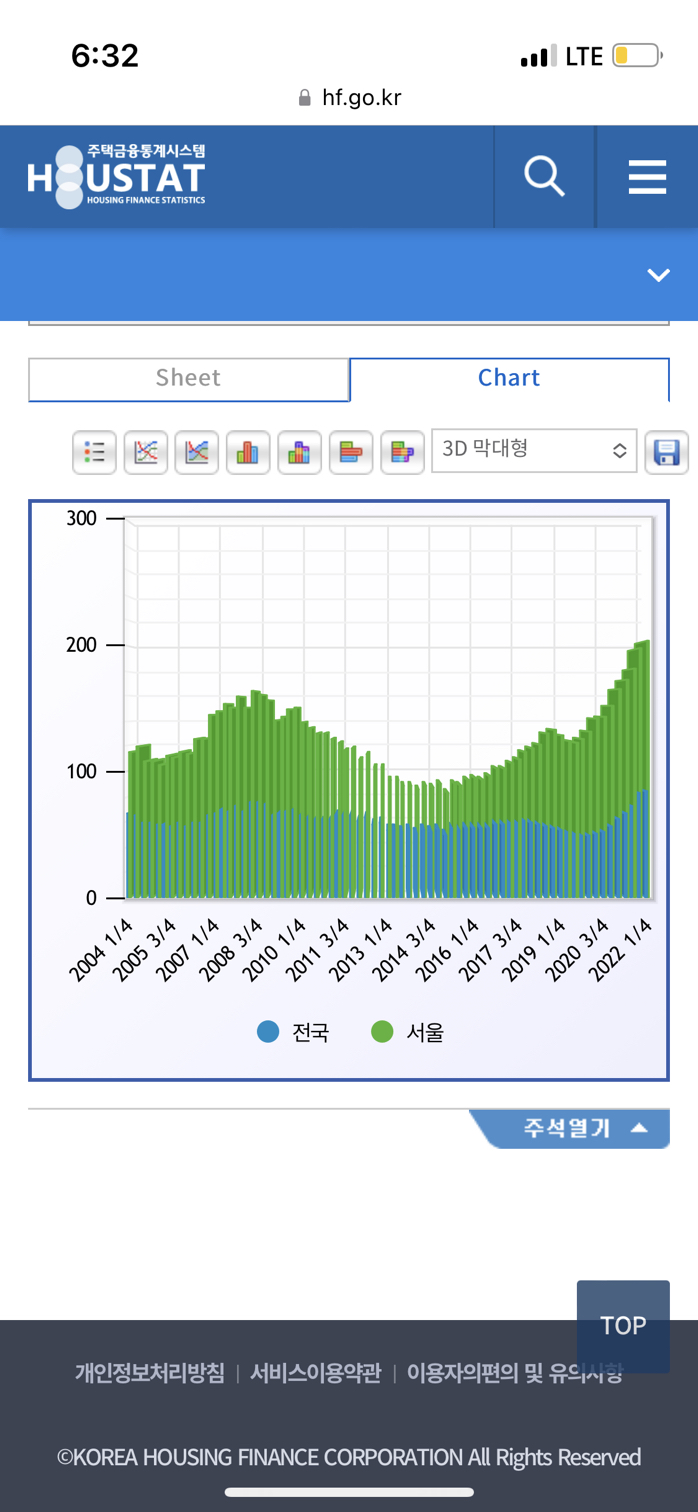
Task: Toggle the chart legend list icon
Action: (95, 452)
